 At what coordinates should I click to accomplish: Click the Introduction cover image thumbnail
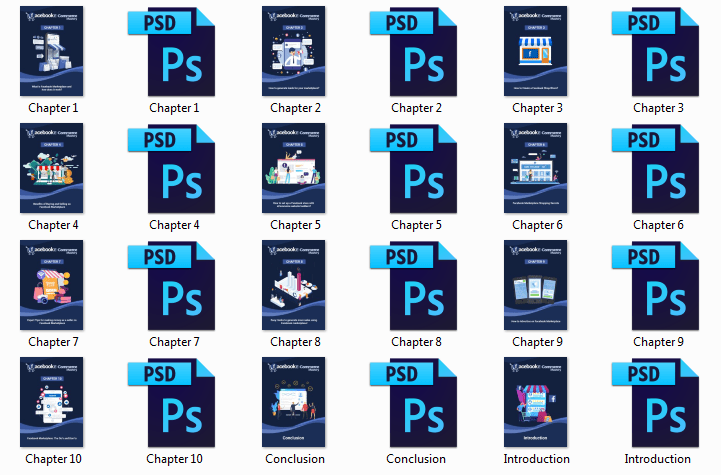537,402
